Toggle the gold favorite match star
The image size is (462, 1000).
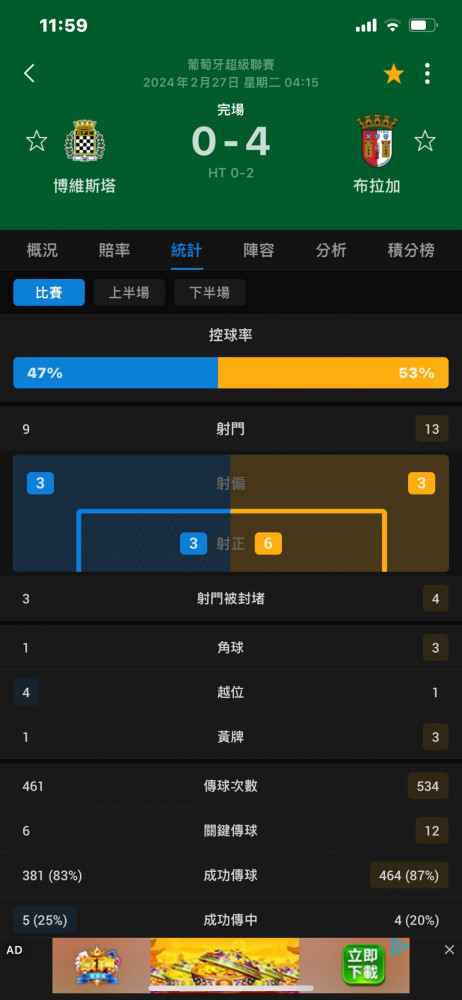(x=394, y=74)
